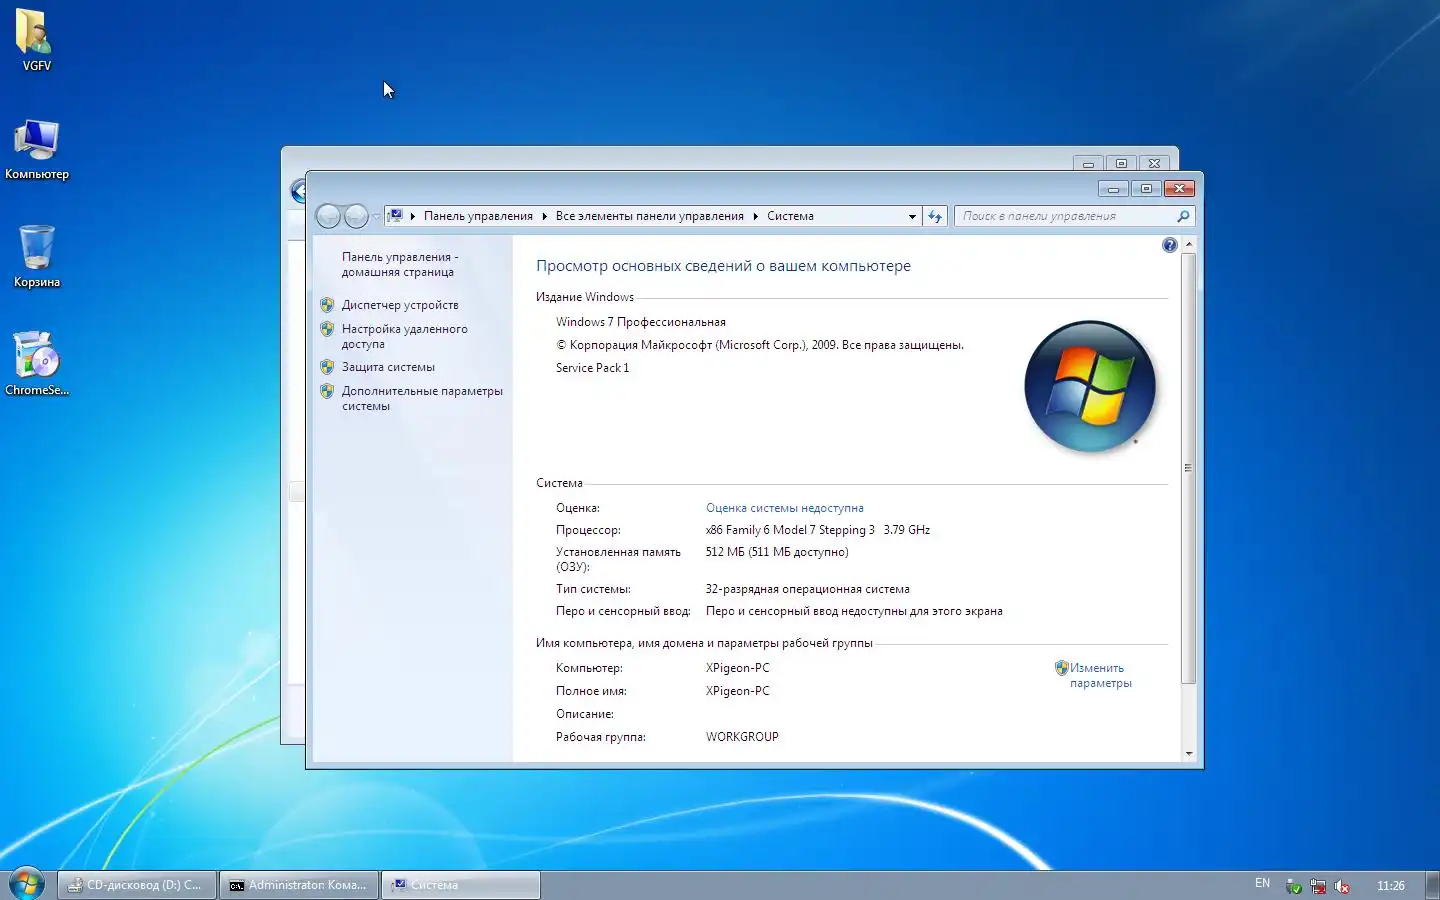Click the navigation Forward arrow in Система window
The height and width of the screenshot is (900, 1440).
356,216
